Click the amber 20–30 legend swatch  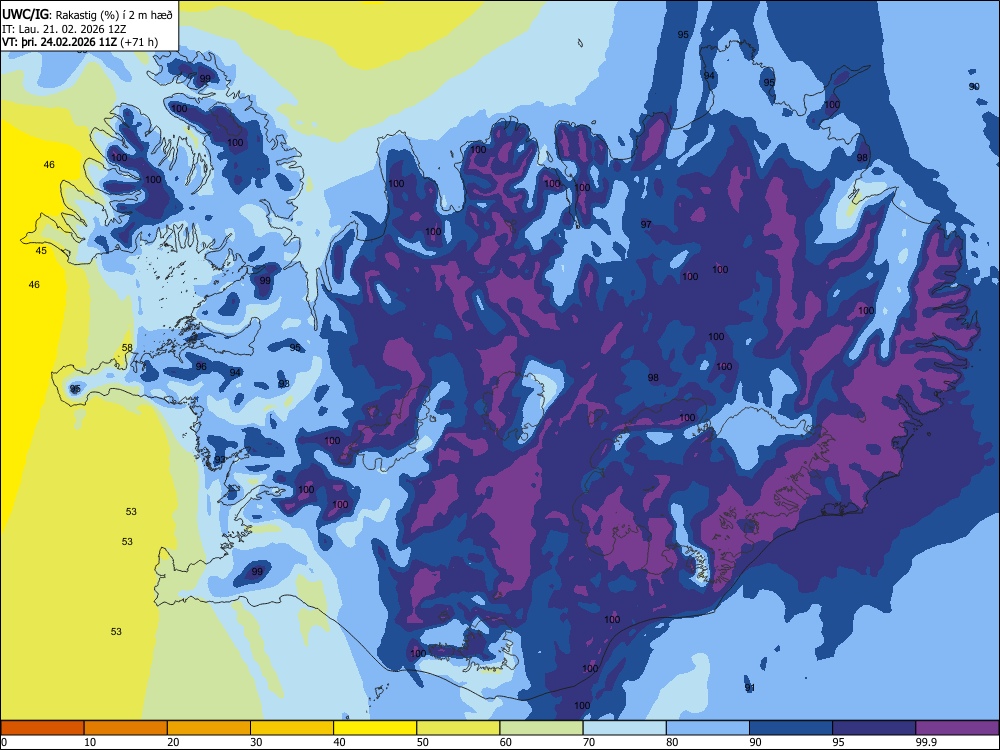click(209, 728)
